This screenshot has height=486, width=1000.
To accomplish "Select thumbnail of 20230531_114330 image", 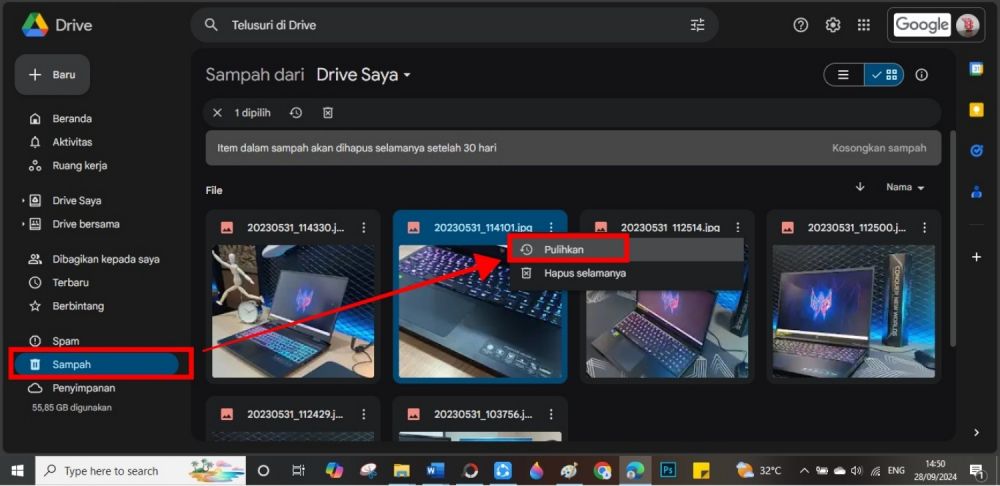I will click(293, 311).
